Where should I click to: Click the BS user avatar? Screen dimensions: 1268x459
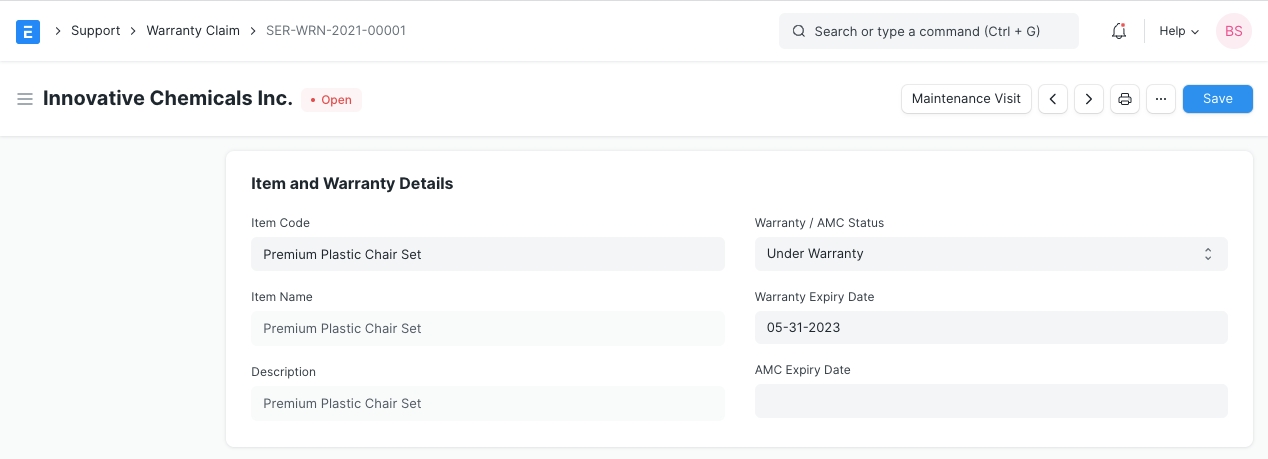tap(1233, 31)
